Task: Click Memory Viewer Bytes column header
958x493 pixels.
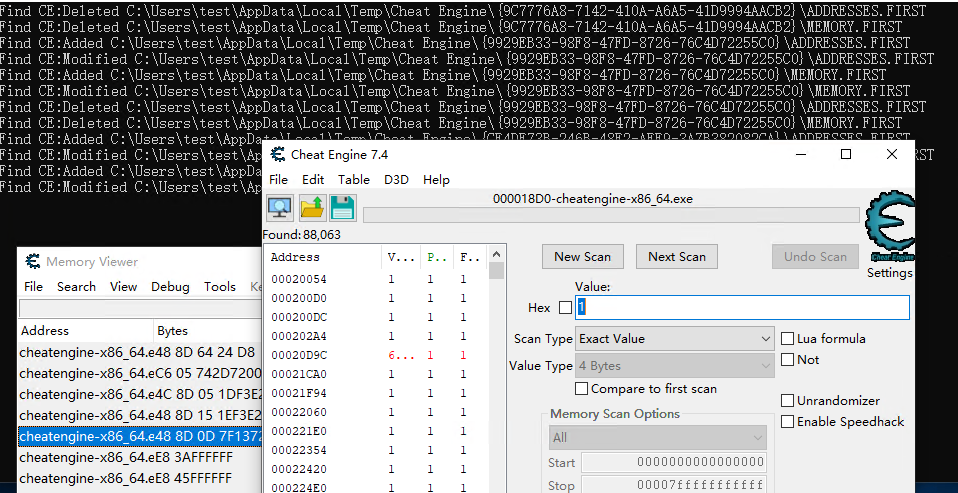Action: (208, 330)
